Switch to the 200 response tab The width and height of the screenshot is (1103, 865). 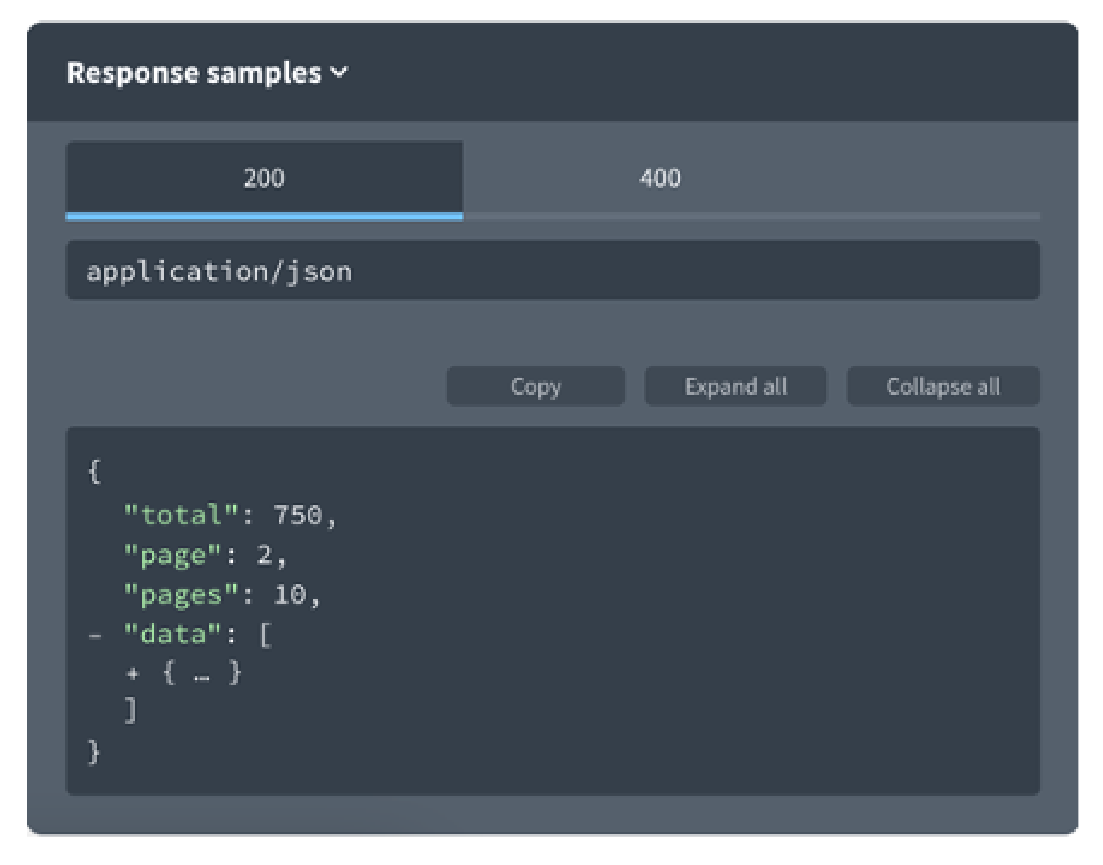[x=264, y=179]
